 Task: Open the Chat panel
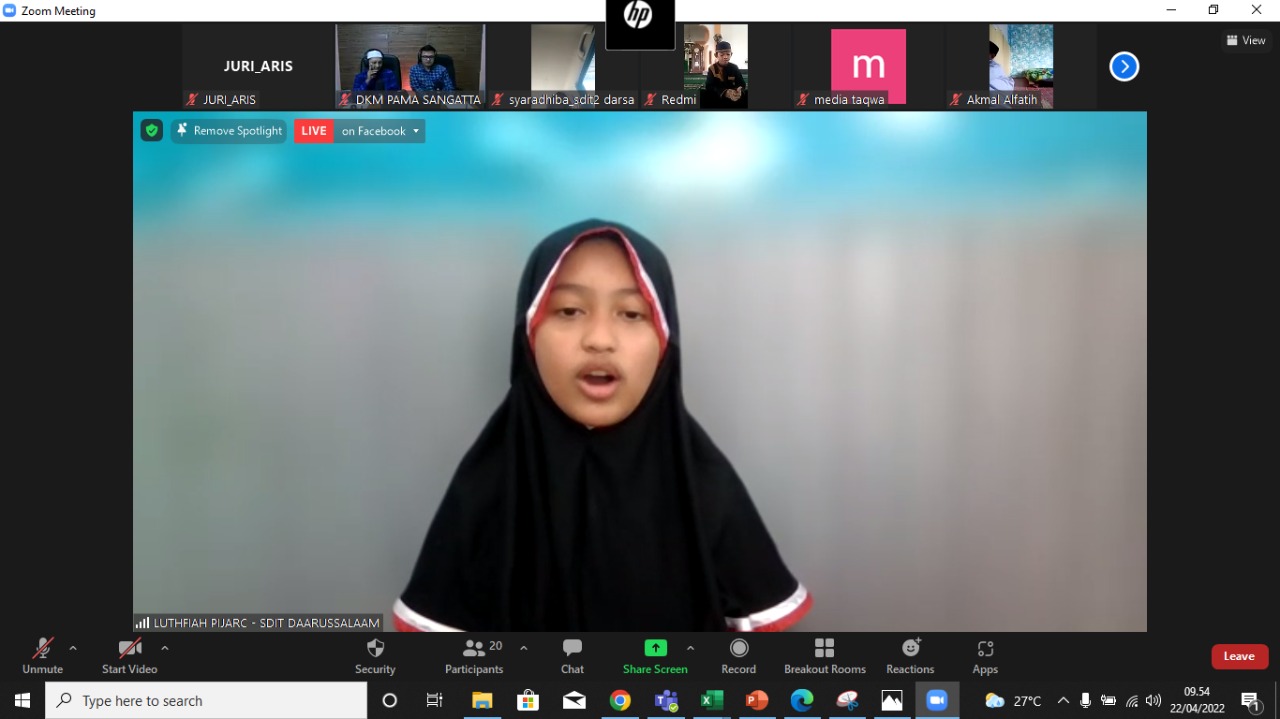[x=572, y=656]
